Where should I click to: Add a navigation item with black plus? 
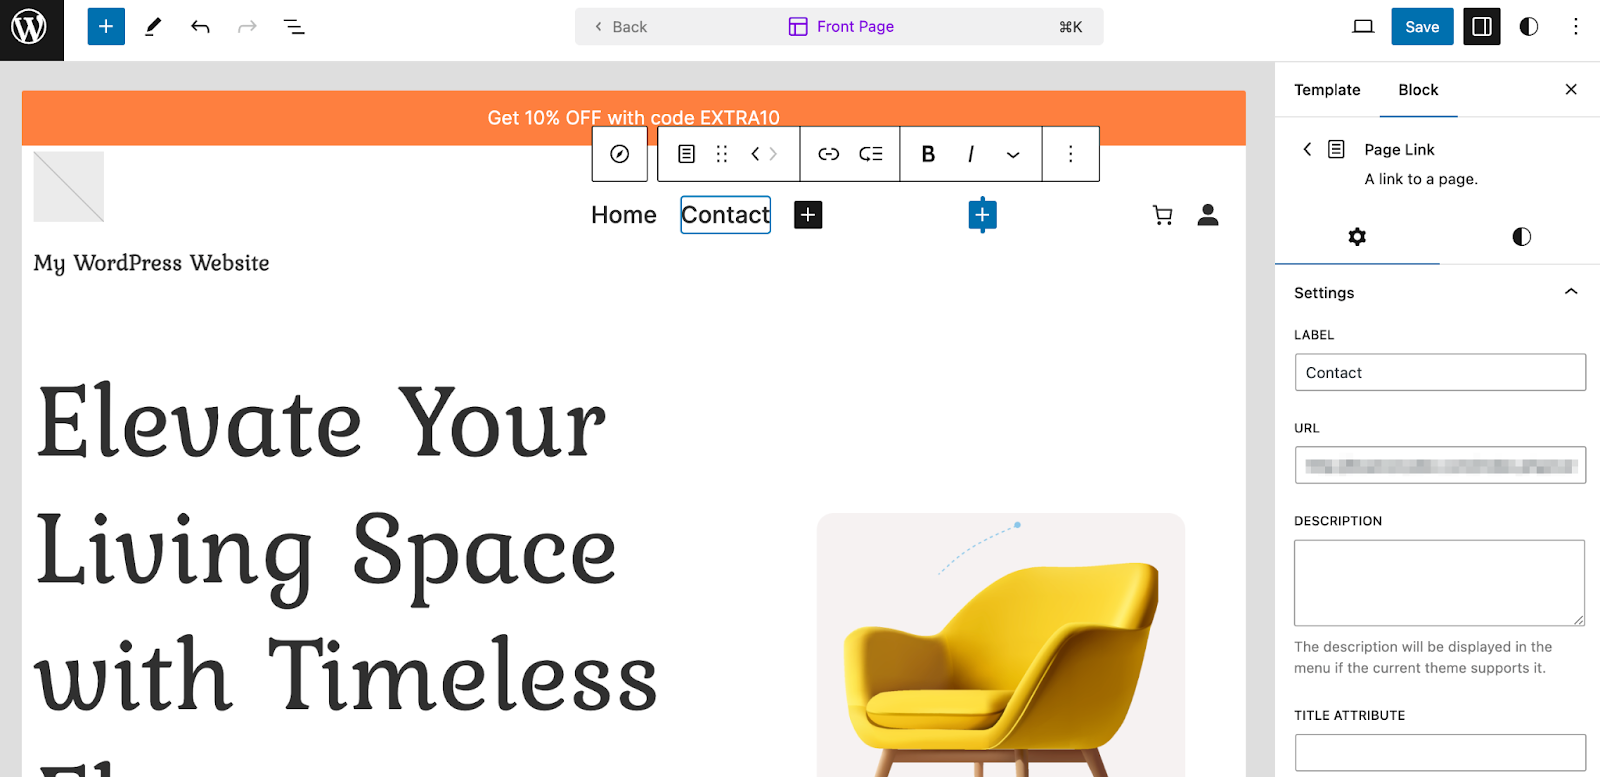(x=808, y=215)
